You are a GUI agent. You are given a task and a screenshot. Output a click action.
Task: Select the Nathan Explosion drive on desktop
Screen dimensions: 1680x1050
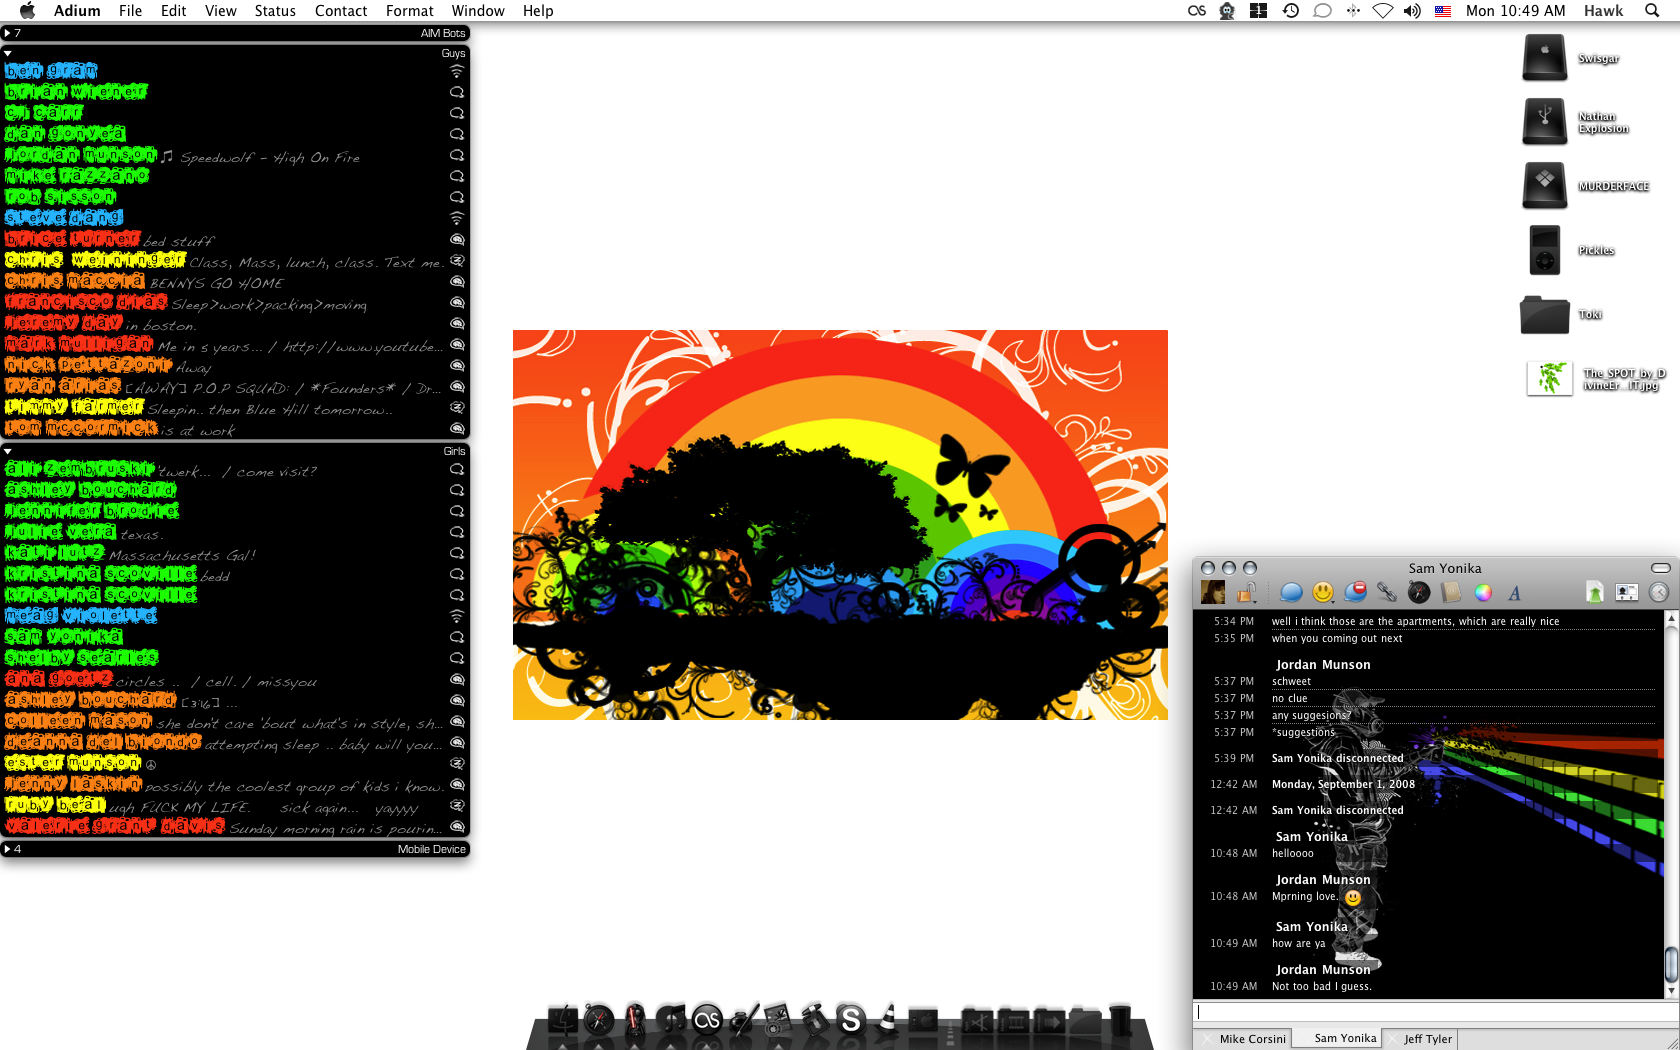tap(1545, 122)
